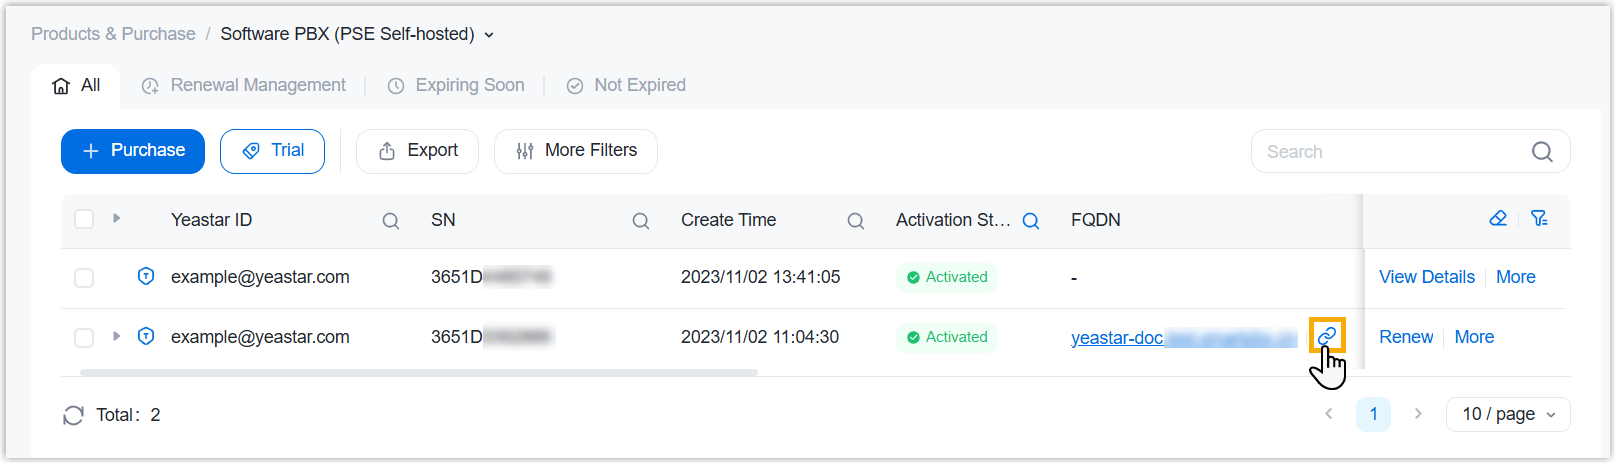Click the SN column search icon
The height and width of the screenshot is (464, 1616).
point(641,221)
